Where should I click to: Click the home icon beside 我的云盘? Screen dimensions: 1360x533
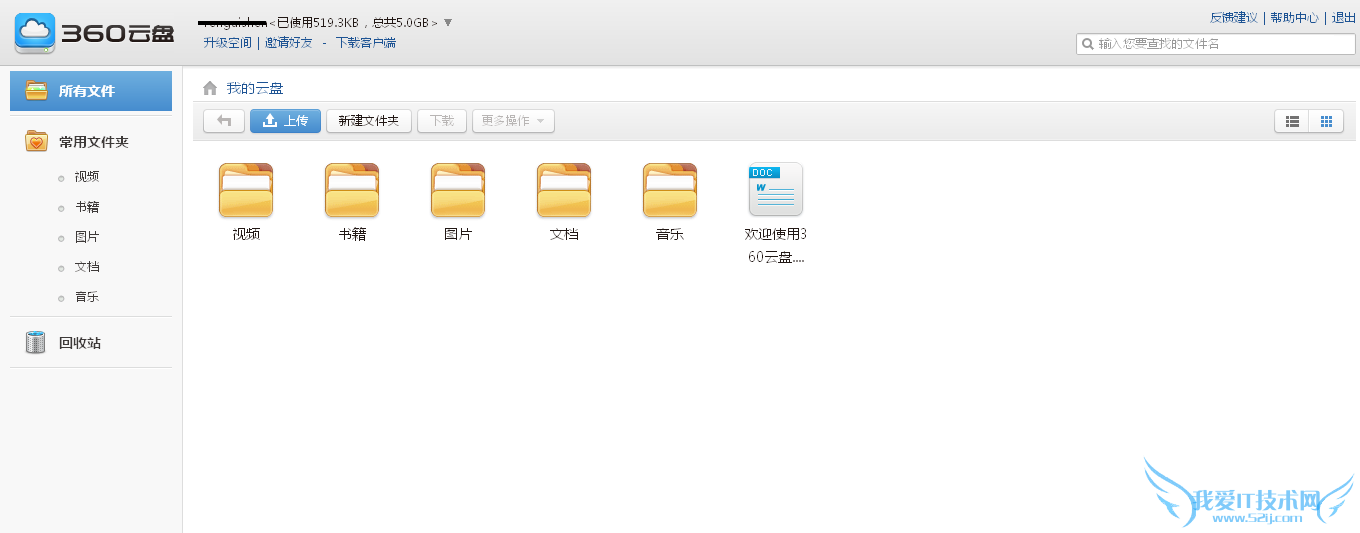[x=210, y=88]
